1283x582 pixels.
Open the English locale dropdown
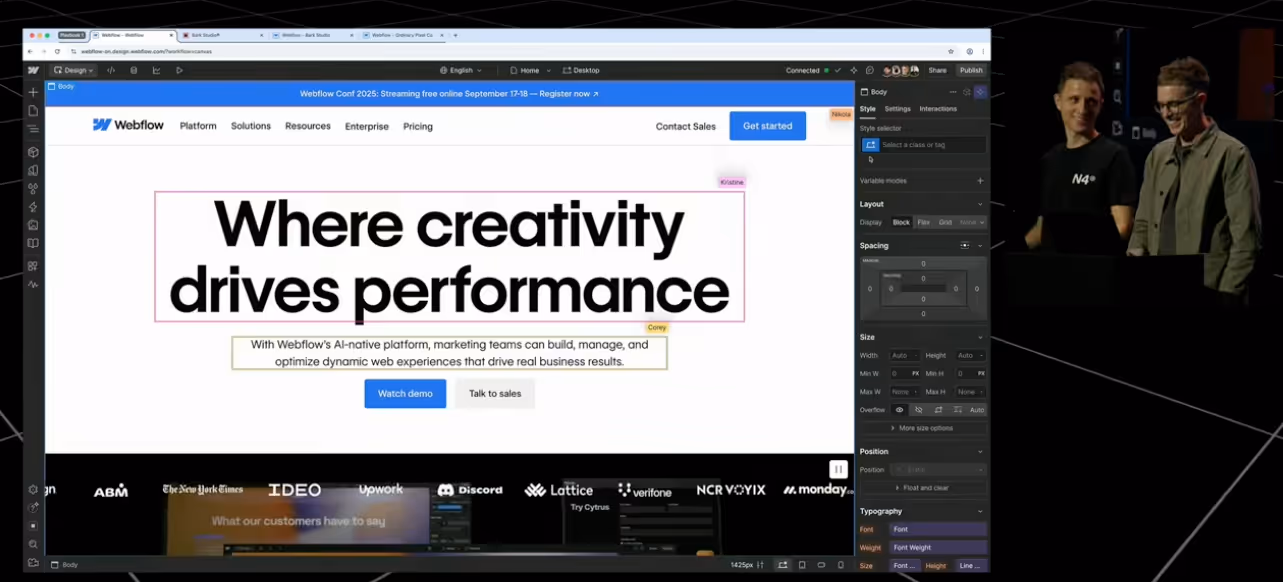coord(460,70)
